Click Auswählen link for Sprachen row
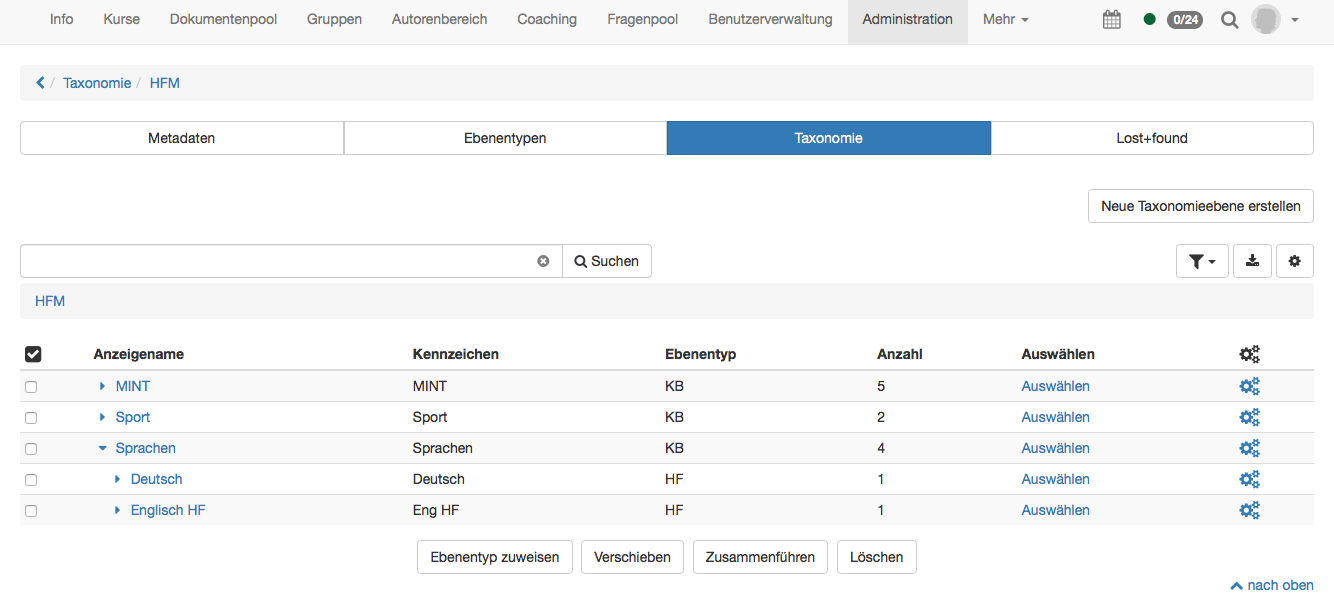This screenshot has width=1334, height=606. point(1055,448)
